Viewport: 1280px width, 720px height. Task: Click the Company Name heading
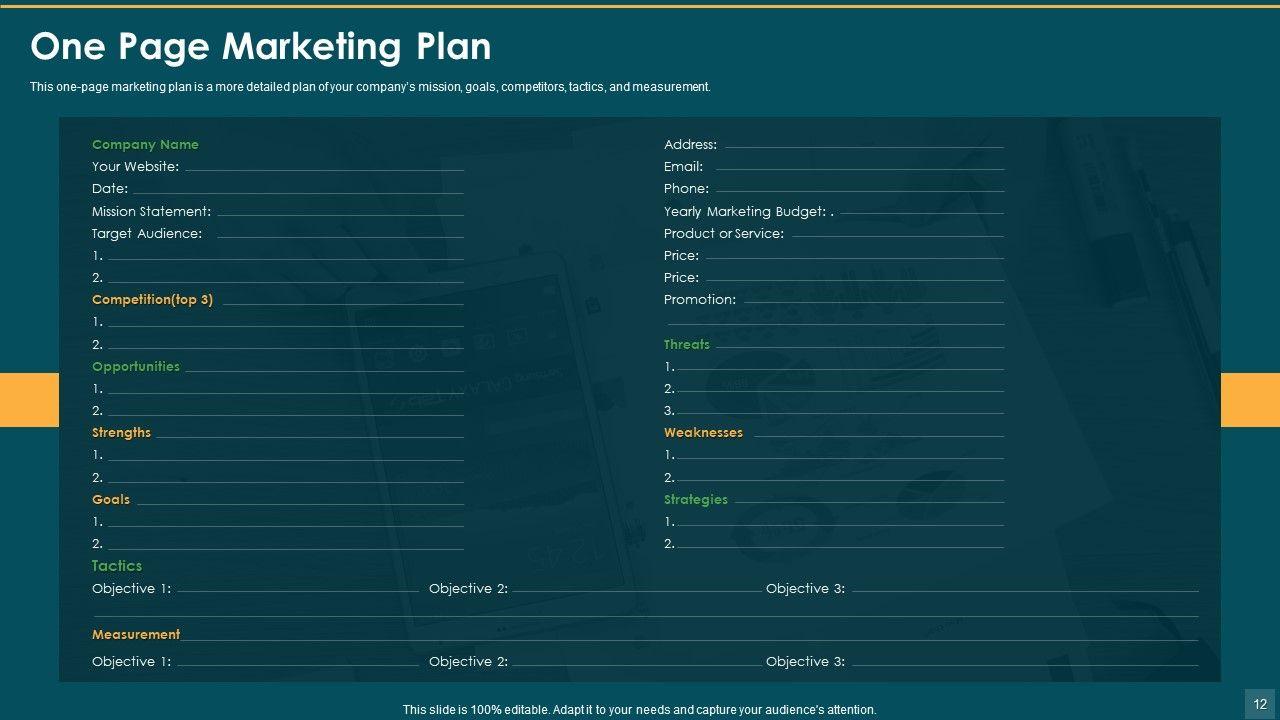click(145, 145)
